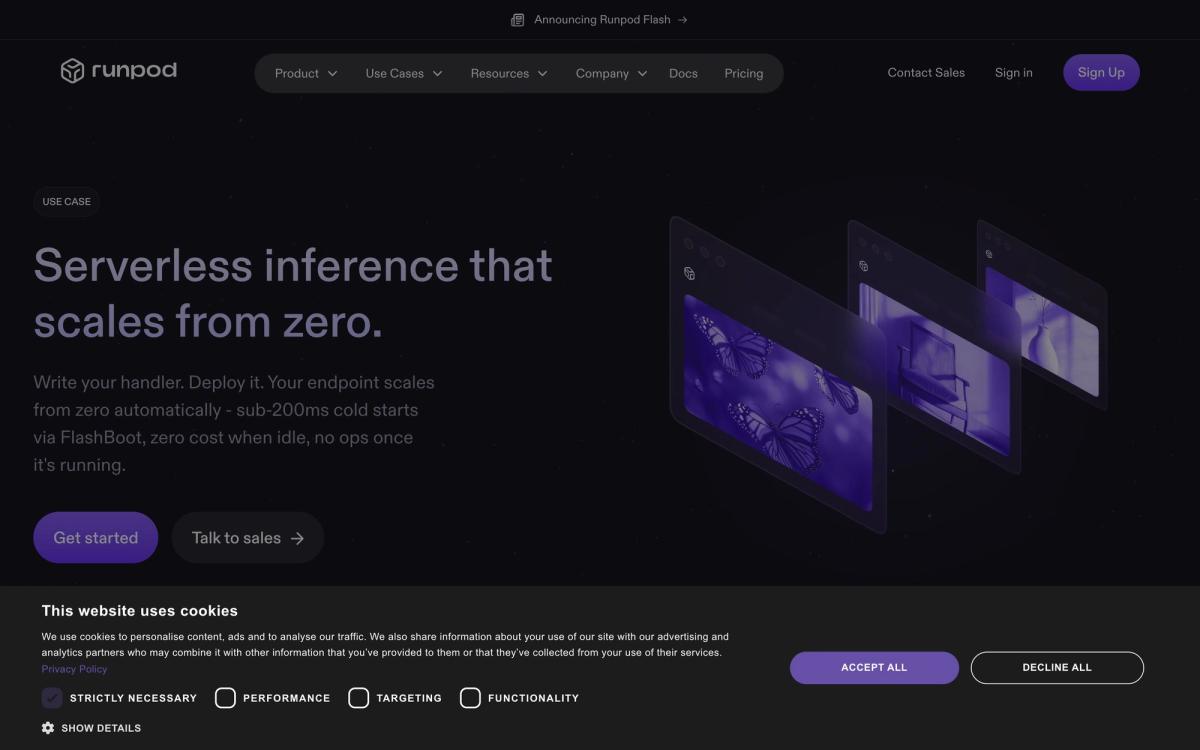Expand cookie Show Details section
The width and height of the screenshot is (1200, 750).
91,728
